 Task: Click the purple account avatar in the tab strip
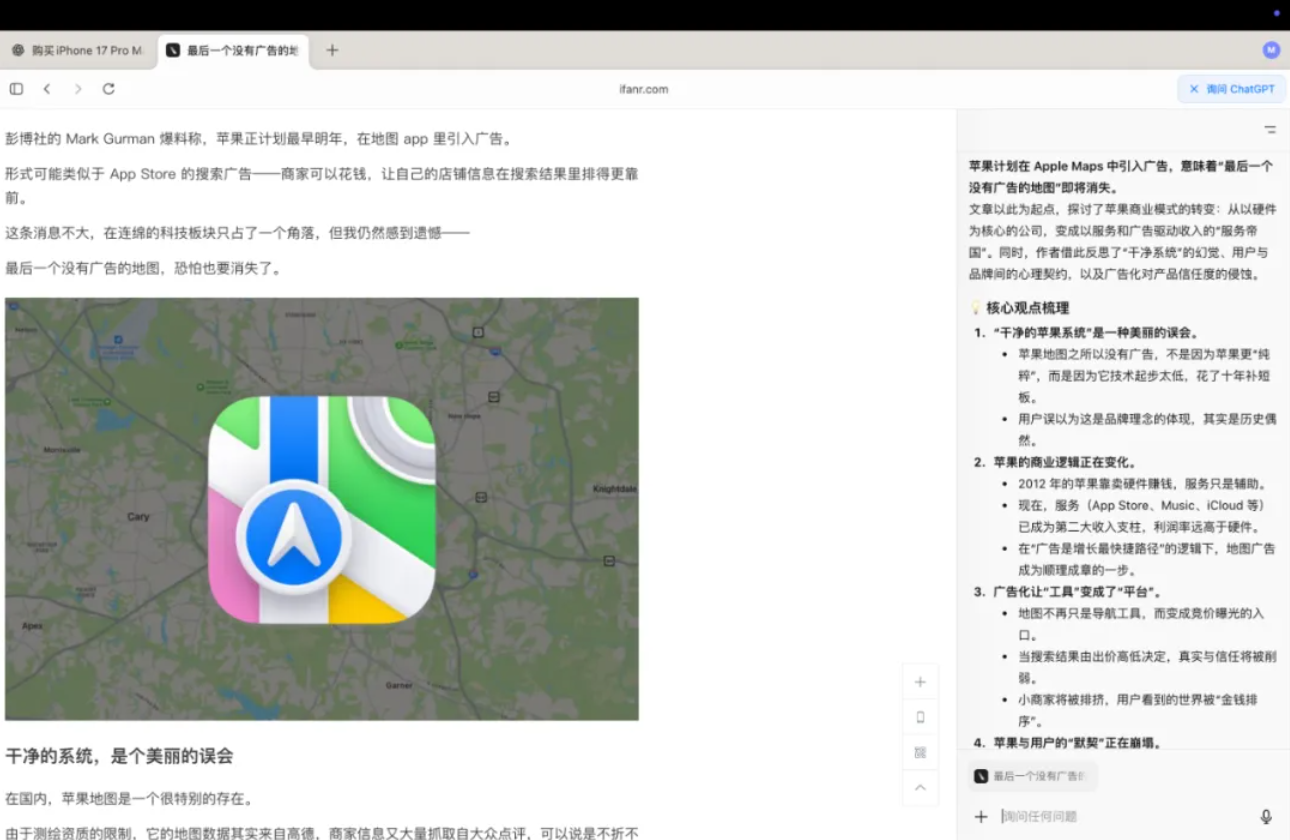click(1271, 48)
